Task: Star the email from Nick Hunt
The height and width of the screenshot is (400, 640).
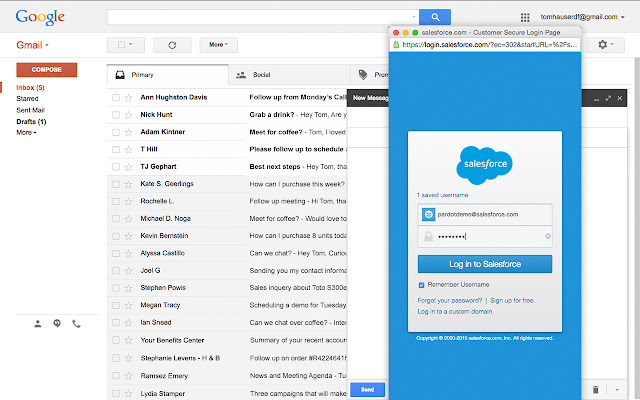Action: pos(128,114)
